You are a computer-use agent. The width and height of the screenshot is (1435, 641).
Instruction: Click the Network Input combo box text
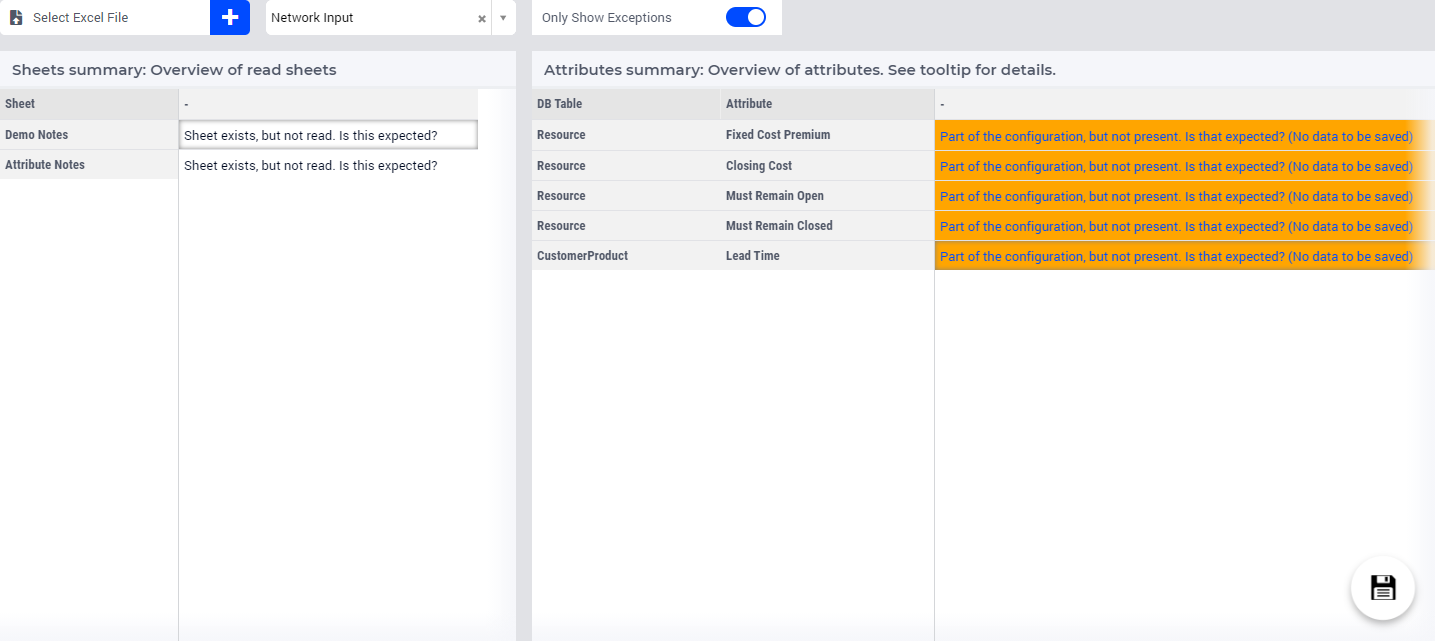click(312, 17)
